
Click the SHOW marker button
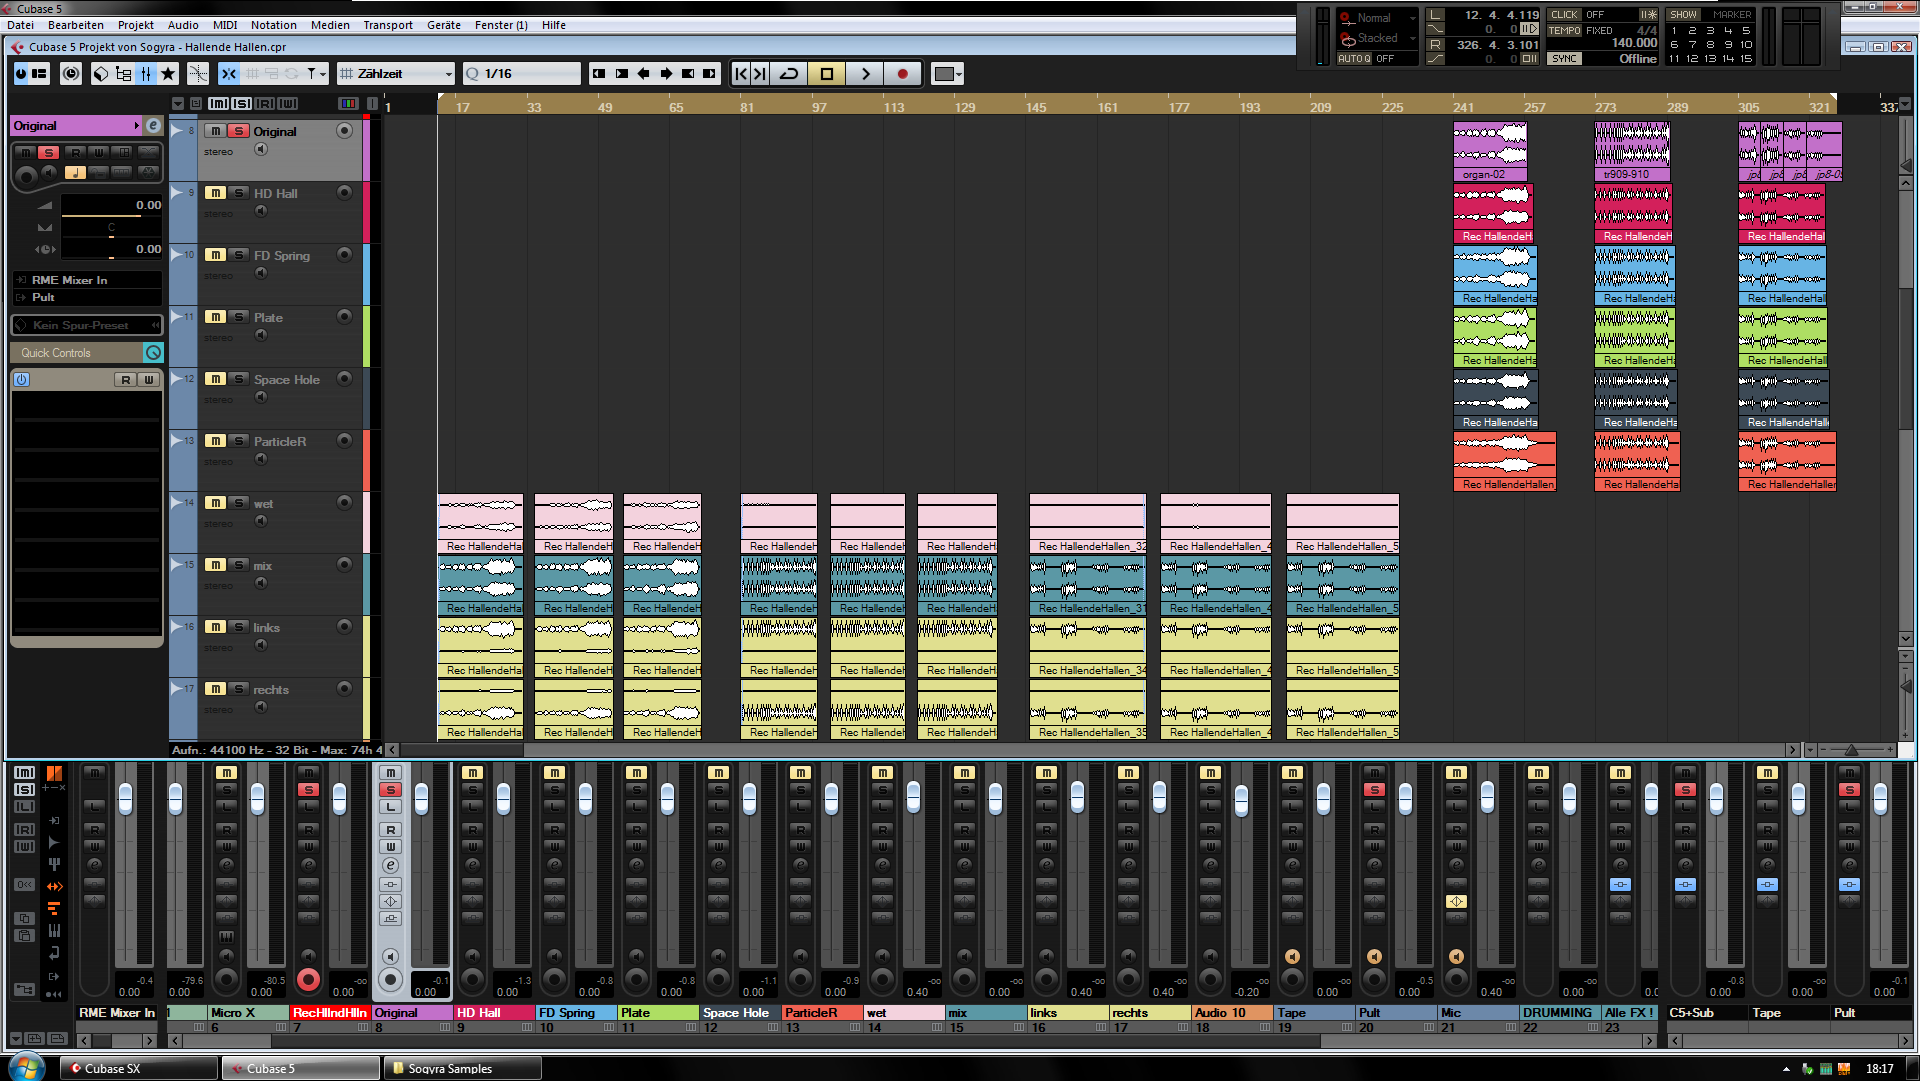tap(1683, 15)
